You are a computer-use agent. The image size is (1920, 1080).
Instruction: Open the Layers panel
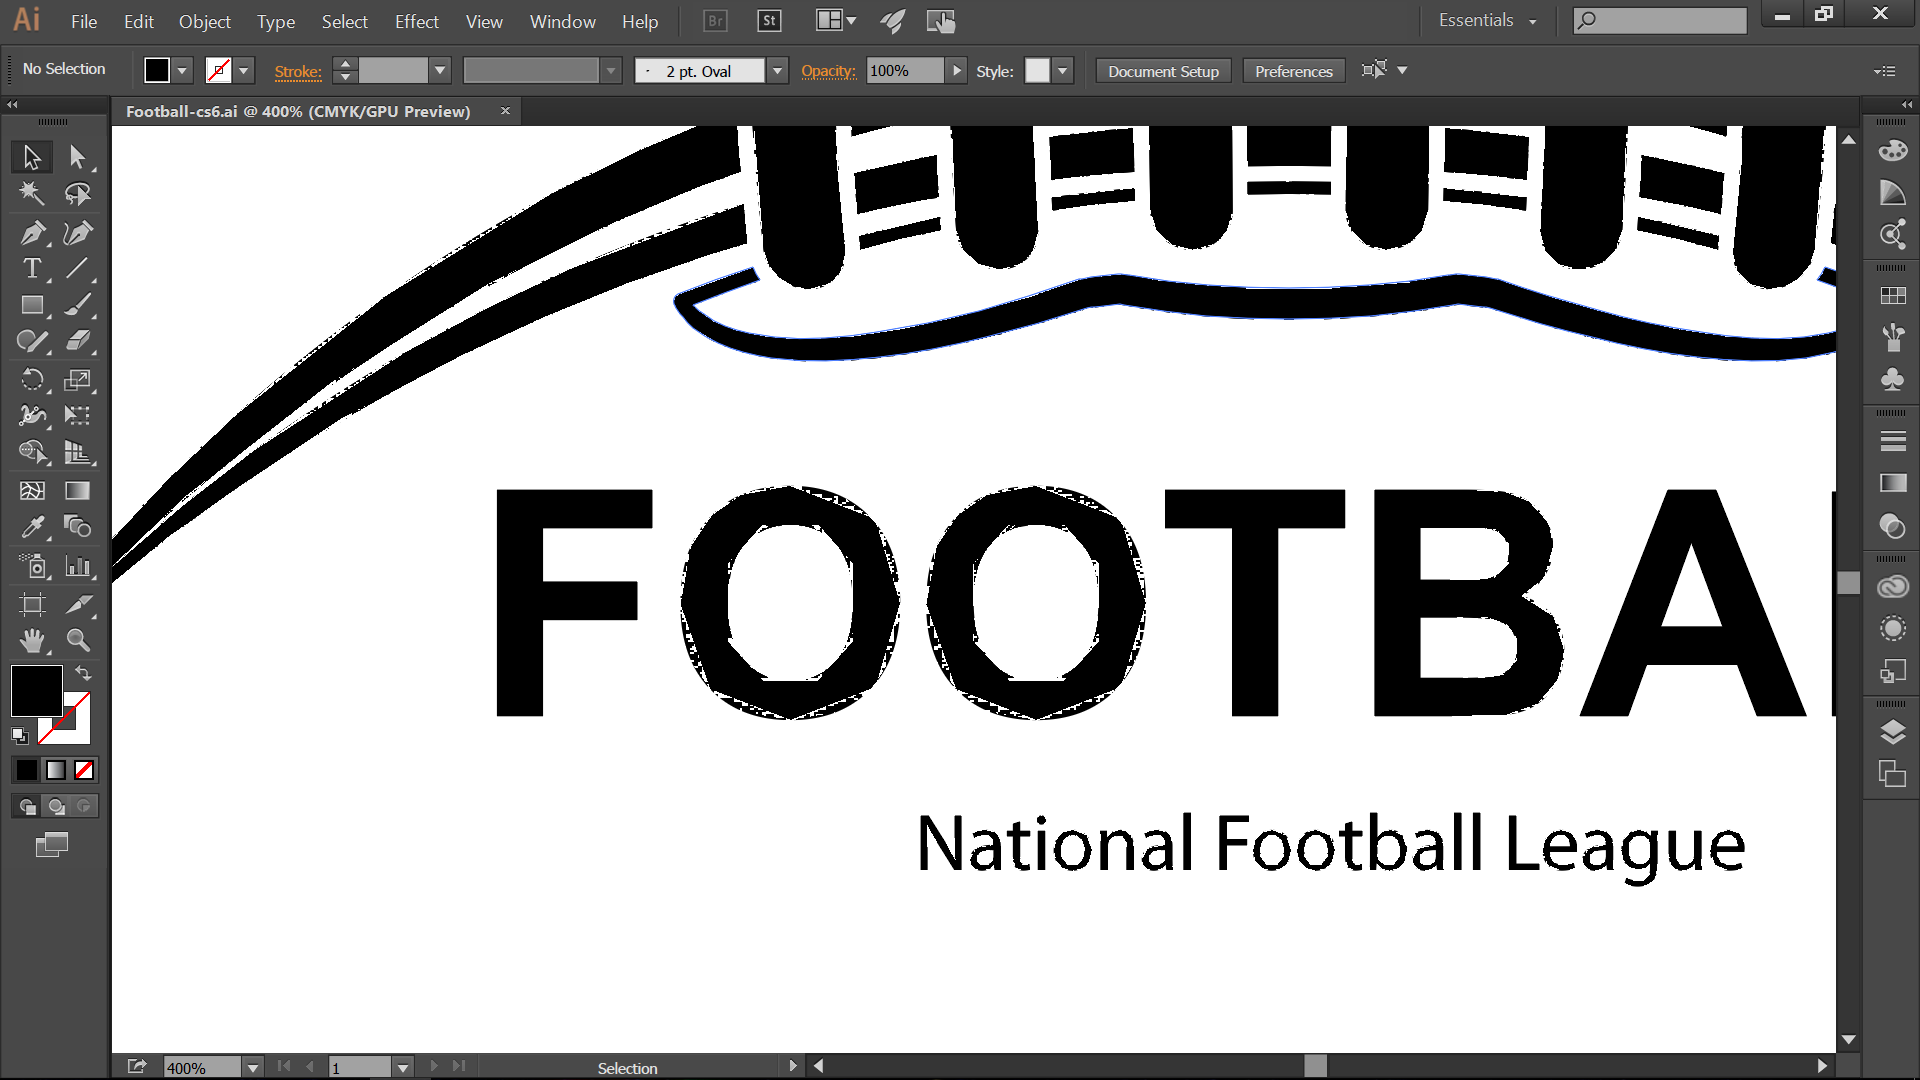[x=1892, y=731]
